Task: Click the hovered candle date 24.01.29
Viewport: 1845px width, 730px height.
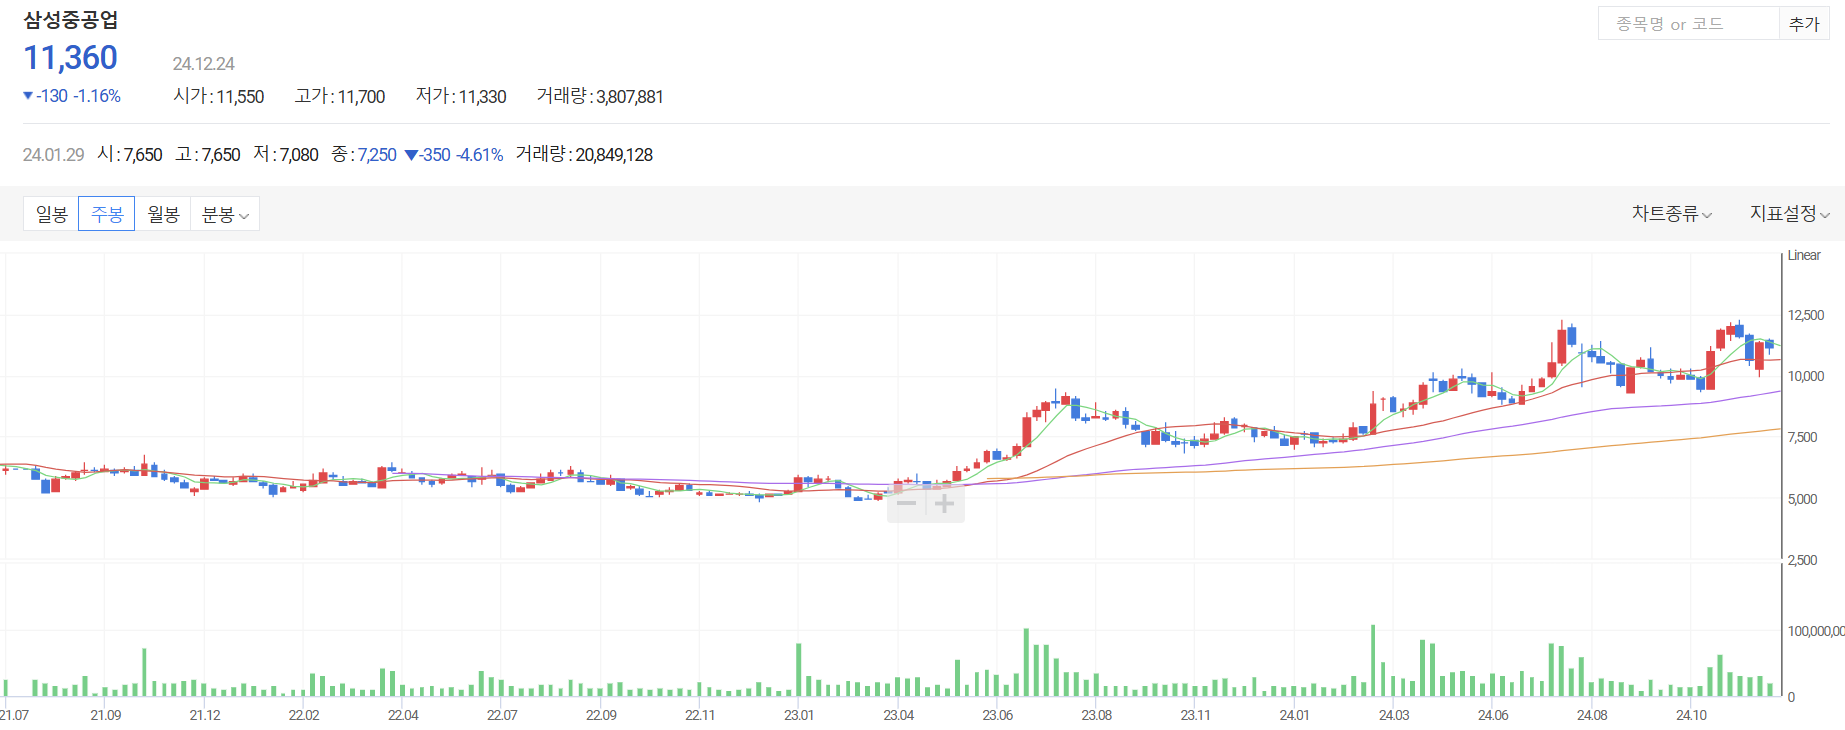Action: point(54,155)
